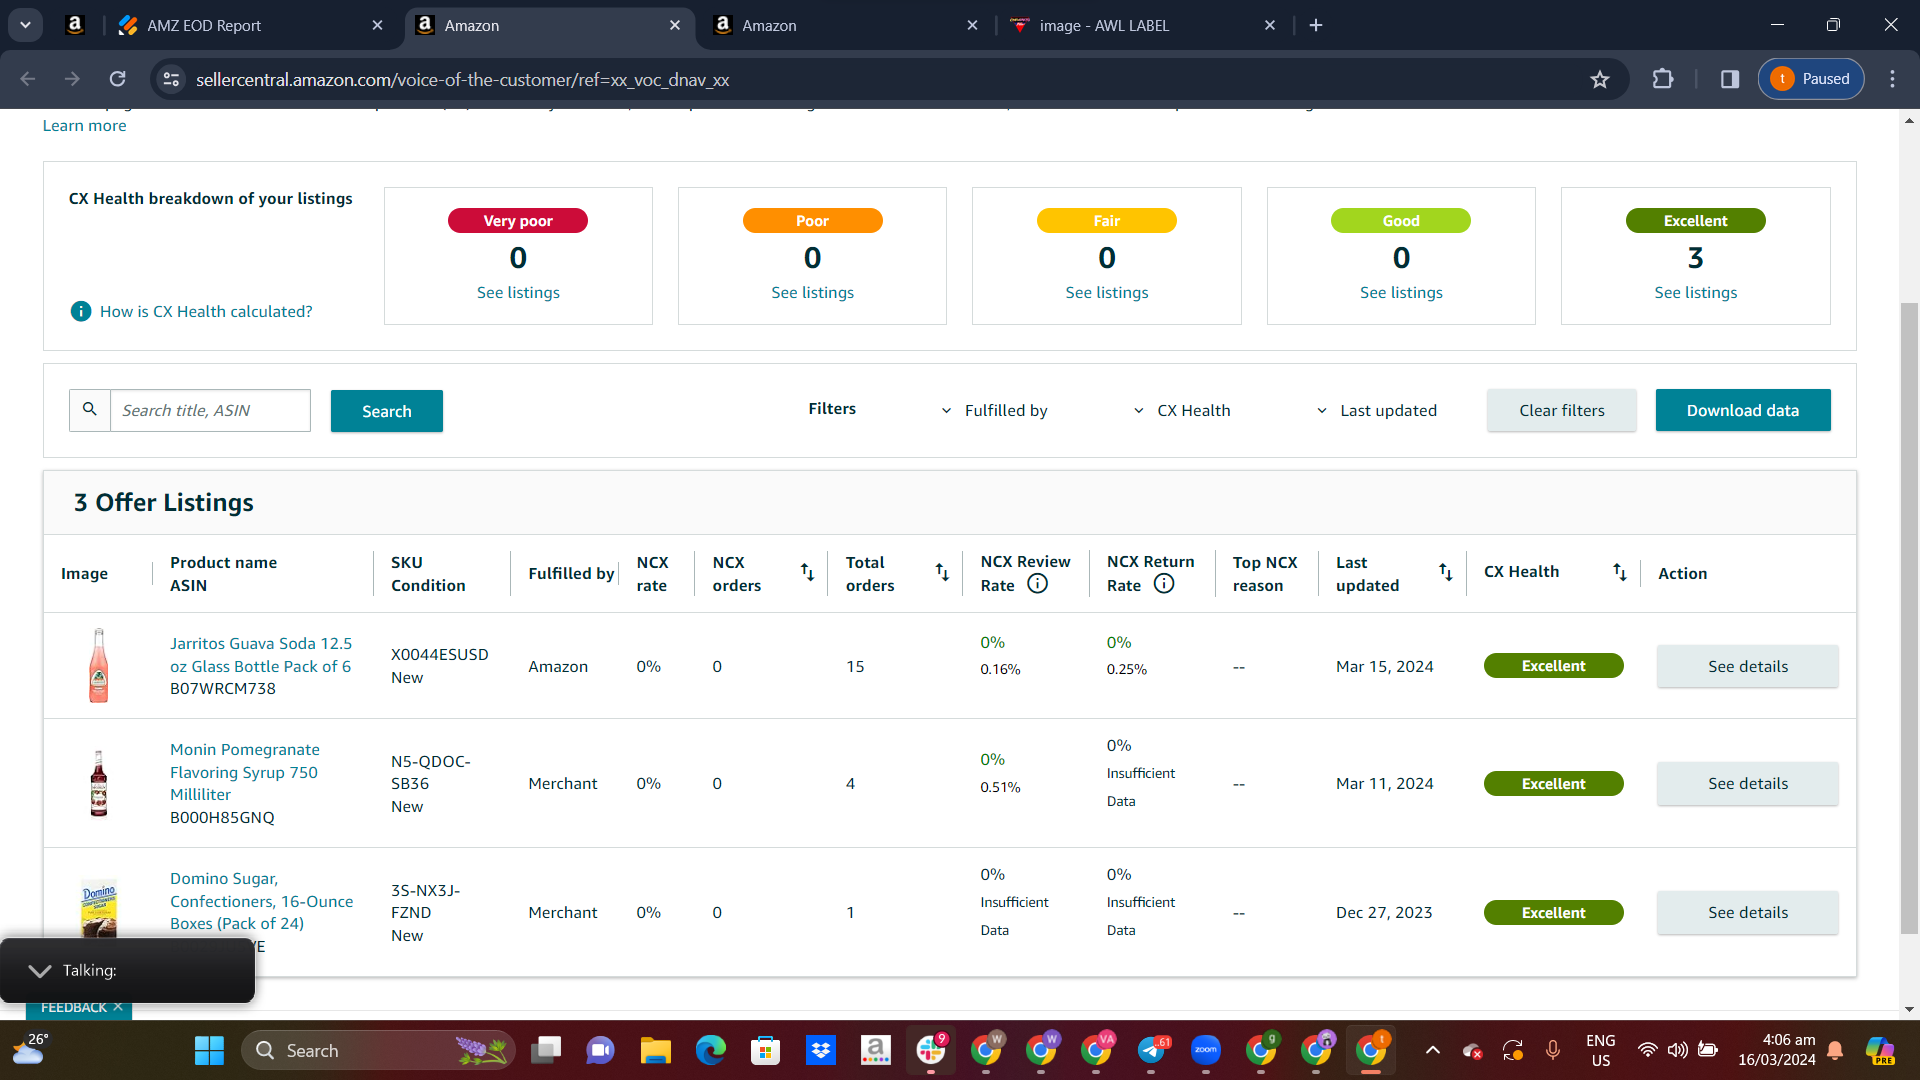Sort table by Total orders icon
The height and width of the screenshot is (1080, 1920).
click(942, 572)
